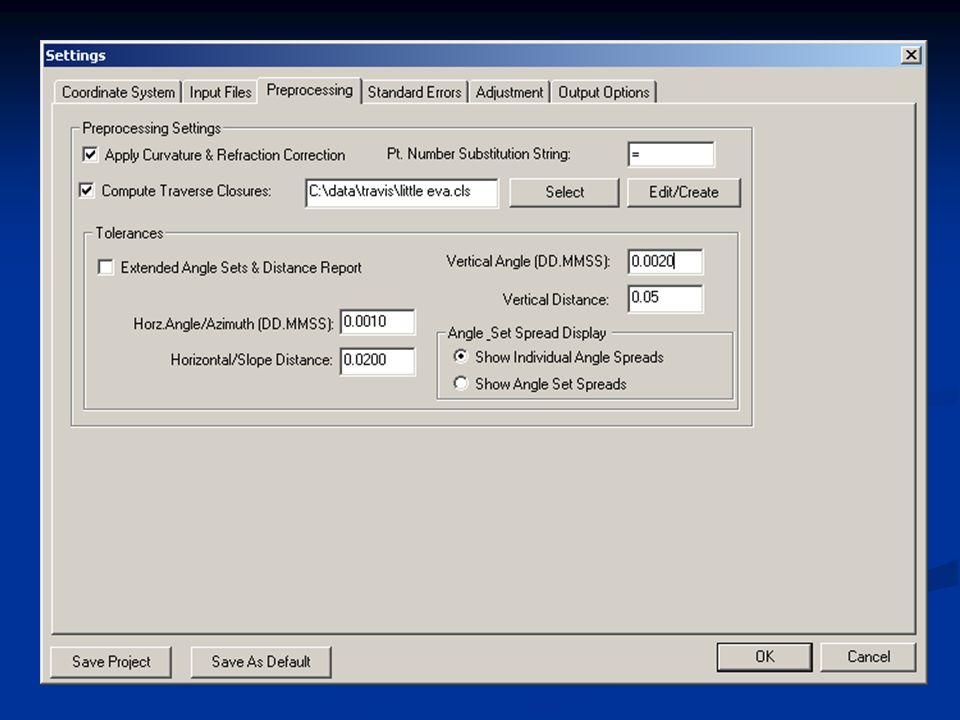
Task: Open the Adjustment tab
Action: click(509, 92)
